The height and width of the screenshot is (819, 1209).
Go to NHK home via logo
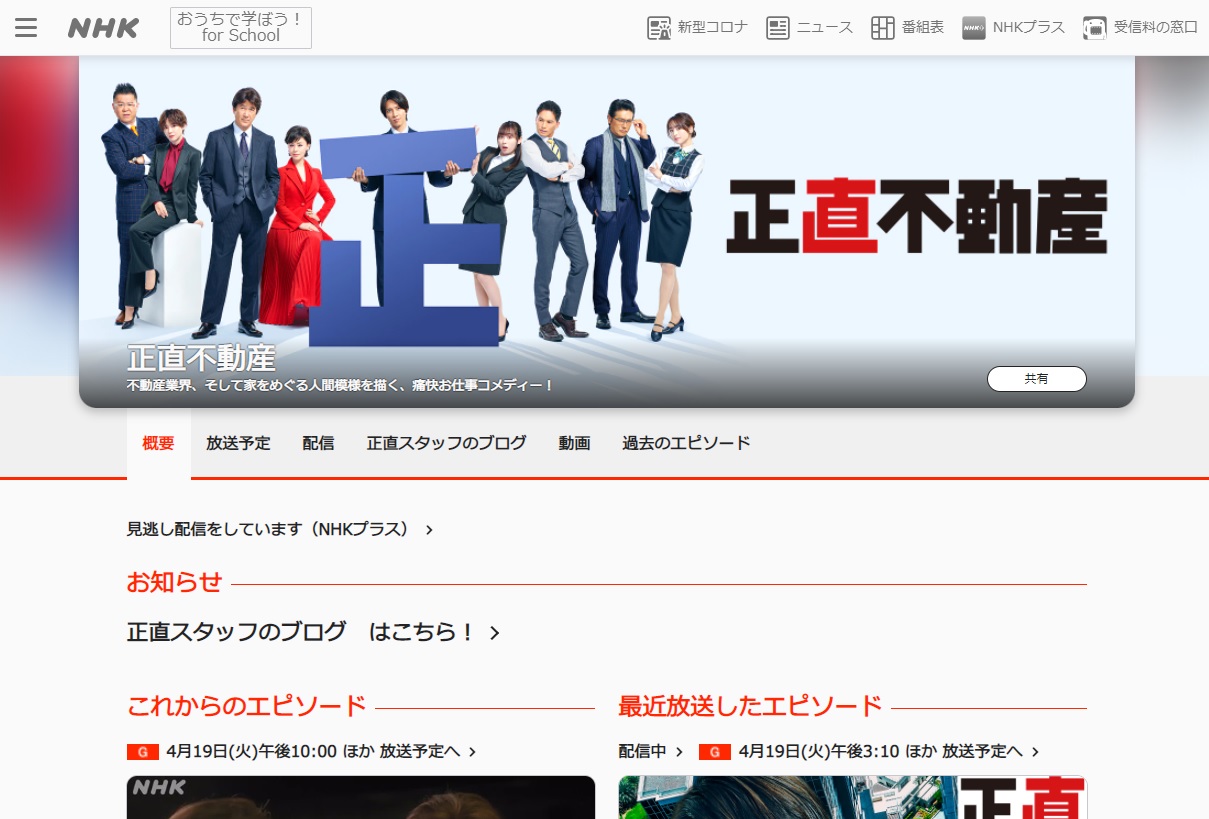tap(103, 28)
